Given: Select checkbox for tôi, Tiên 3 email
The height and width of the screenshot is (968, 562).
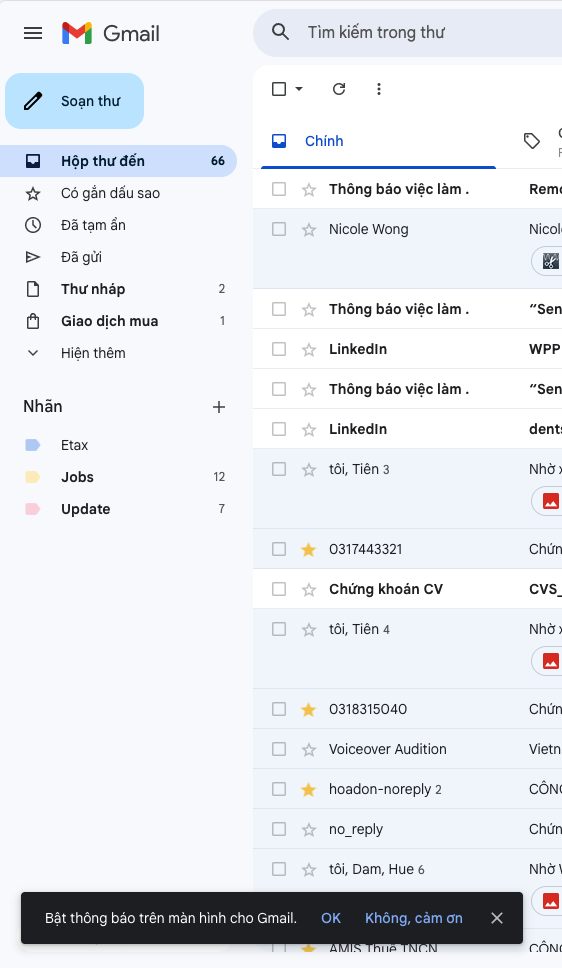Looking at the screenshot, I should (279, 469).
